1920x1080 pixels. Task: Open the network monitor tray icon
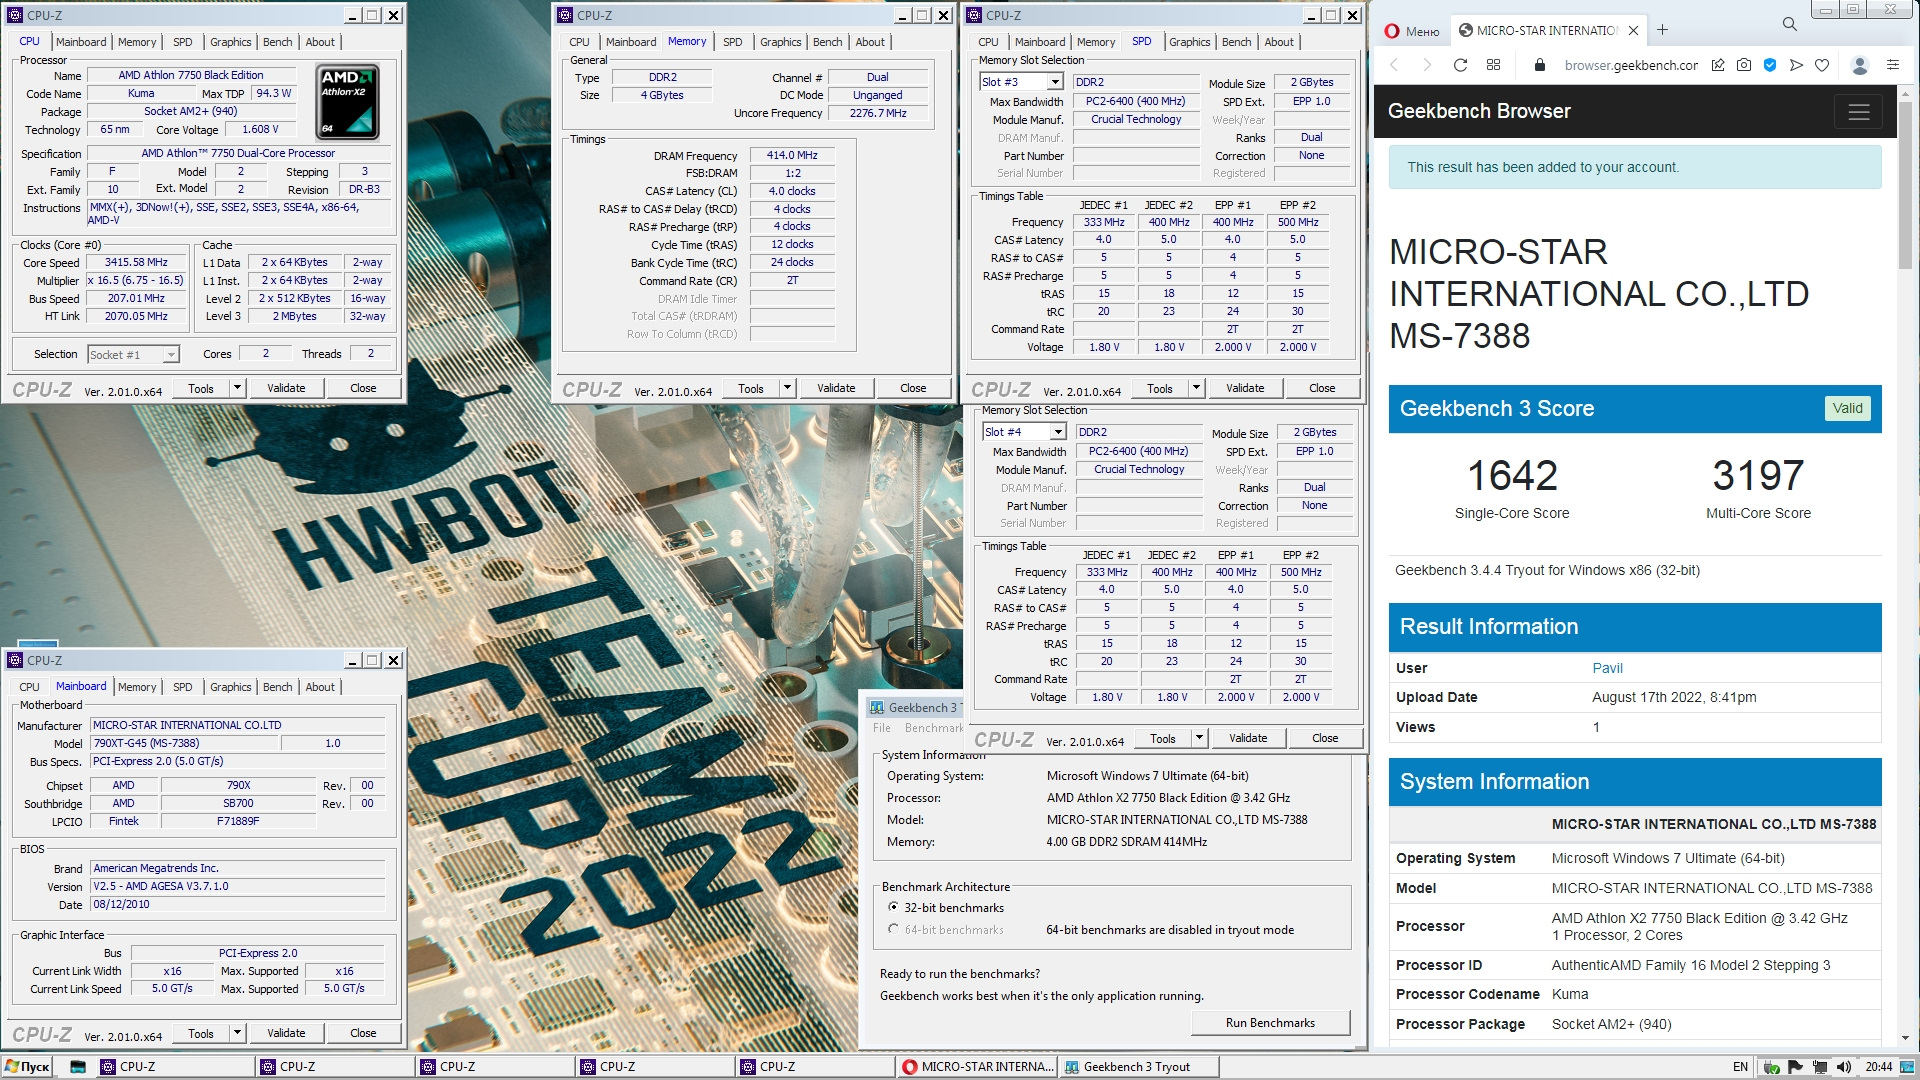(1819, 1067)
